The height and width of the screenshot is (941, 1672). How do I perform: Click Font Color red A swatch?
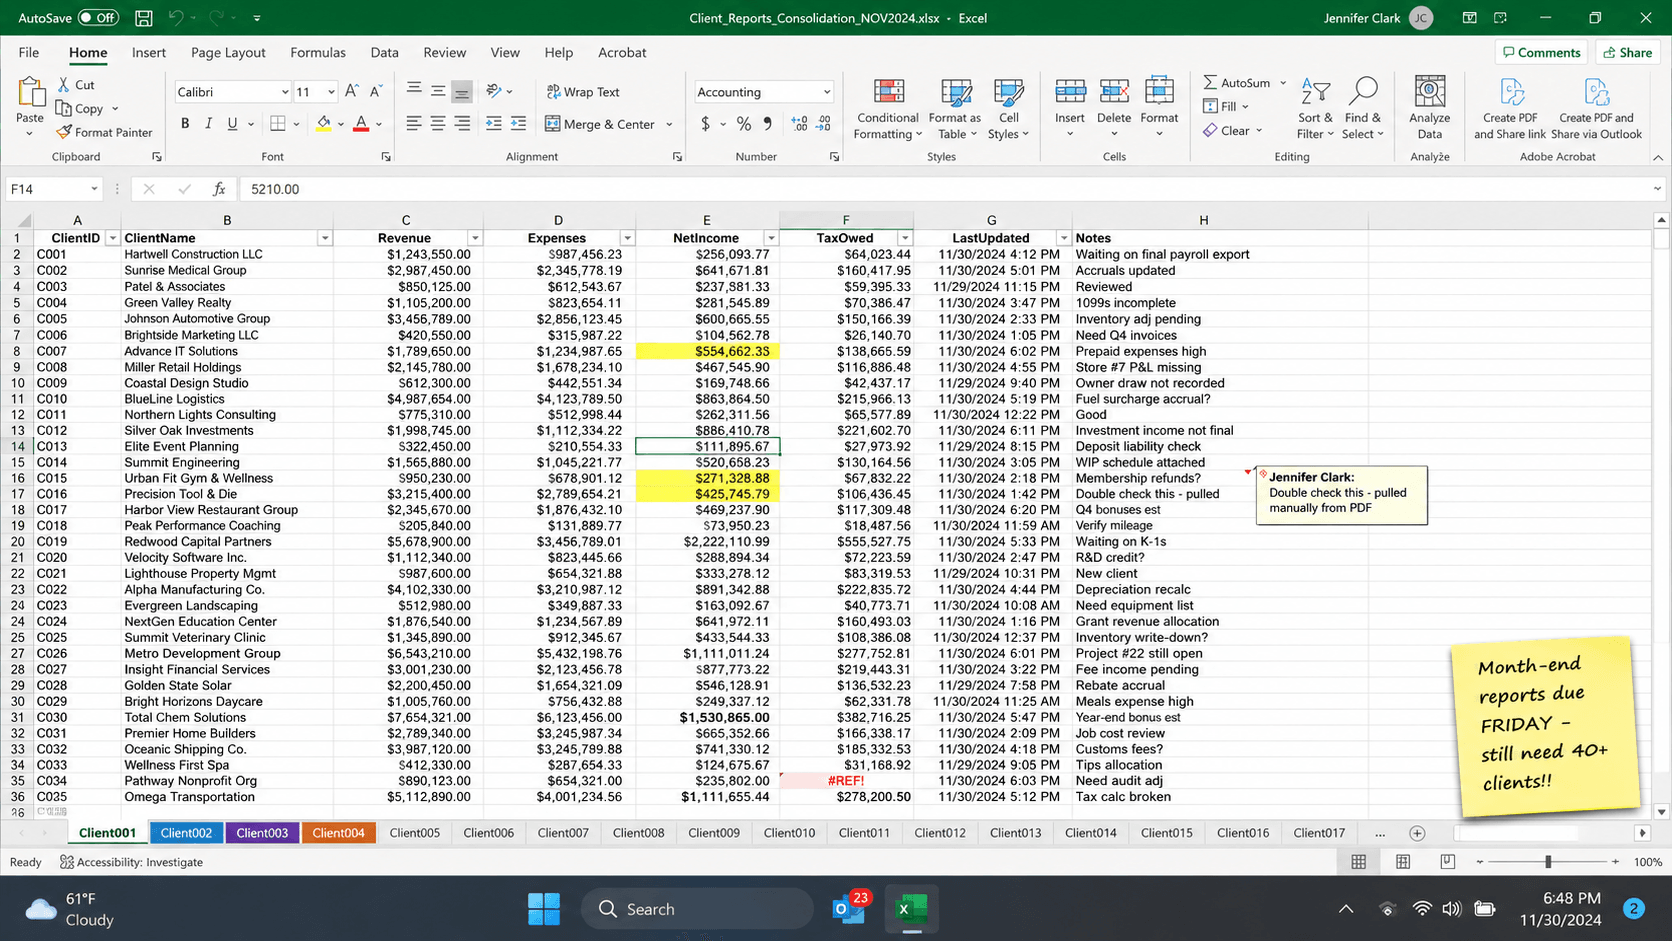click(361, 124)
